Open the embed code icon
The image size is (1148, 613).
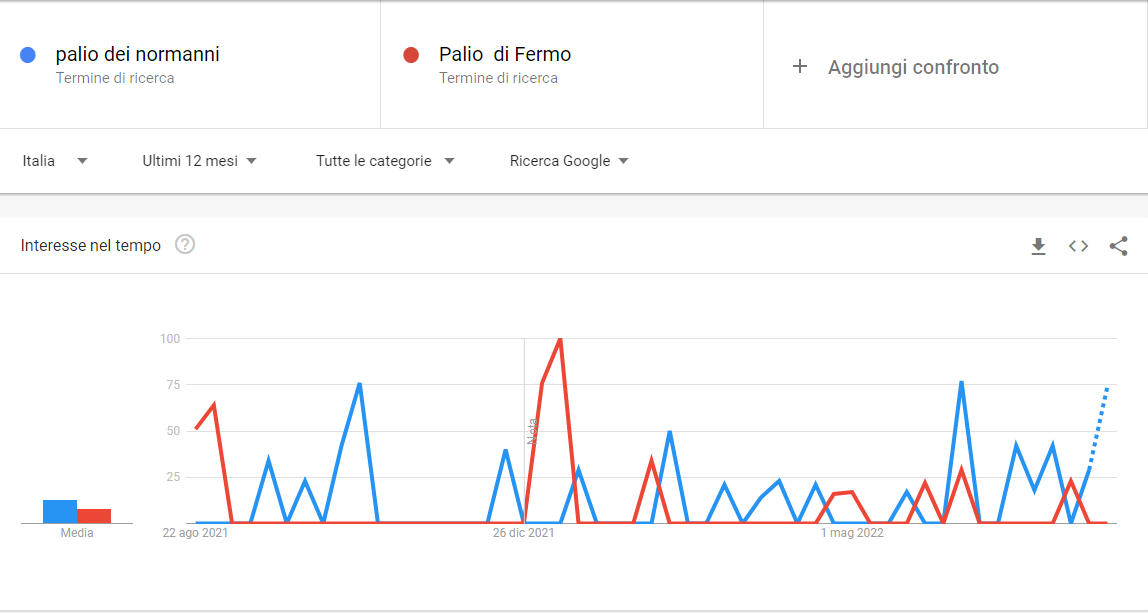coord(1078,246)
